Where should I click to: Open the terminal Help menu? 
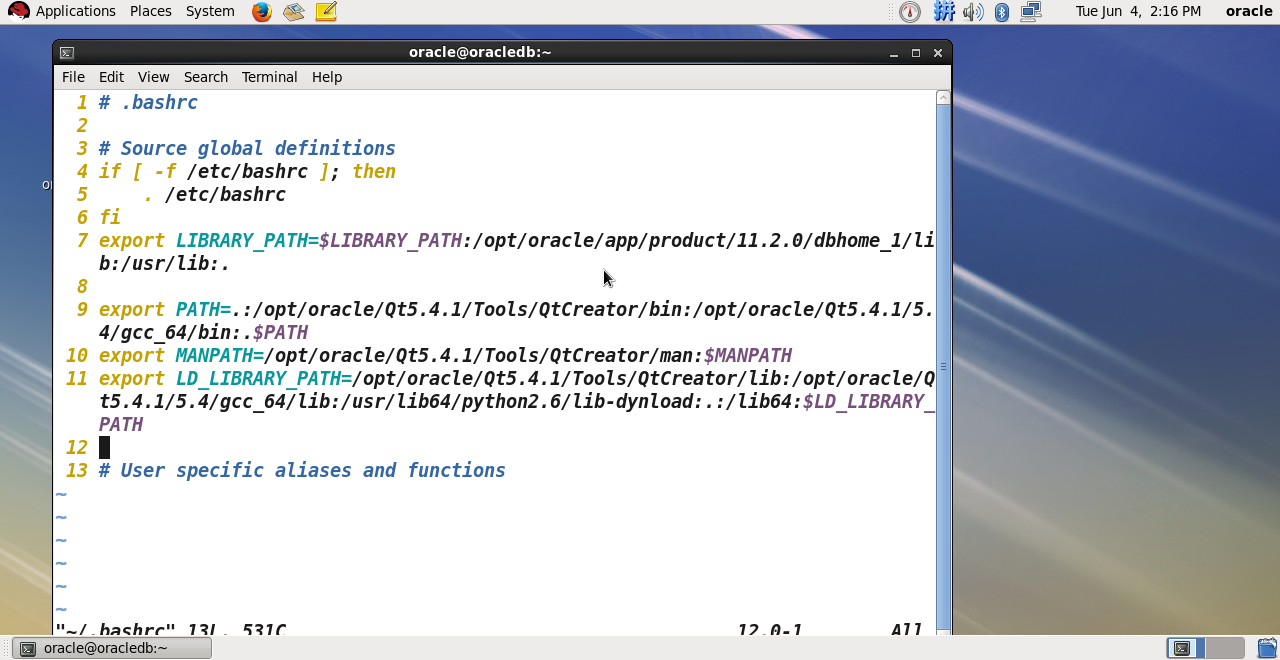click(x=327, y=77)
